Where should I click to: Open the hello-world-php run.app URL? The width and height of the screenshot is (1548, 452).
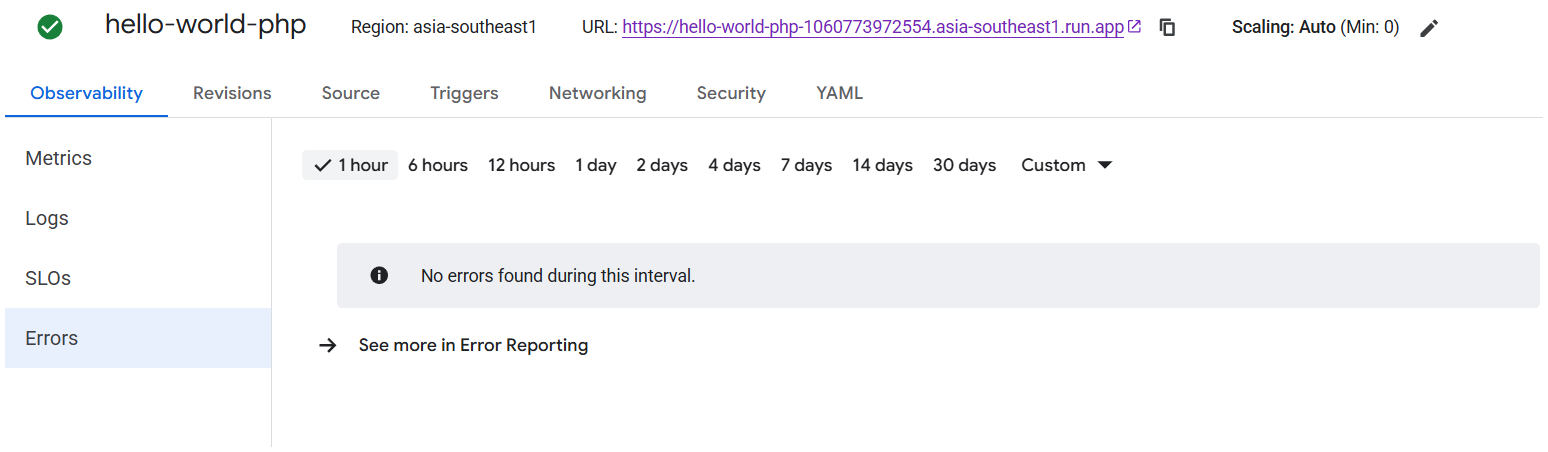click(873, 27)
